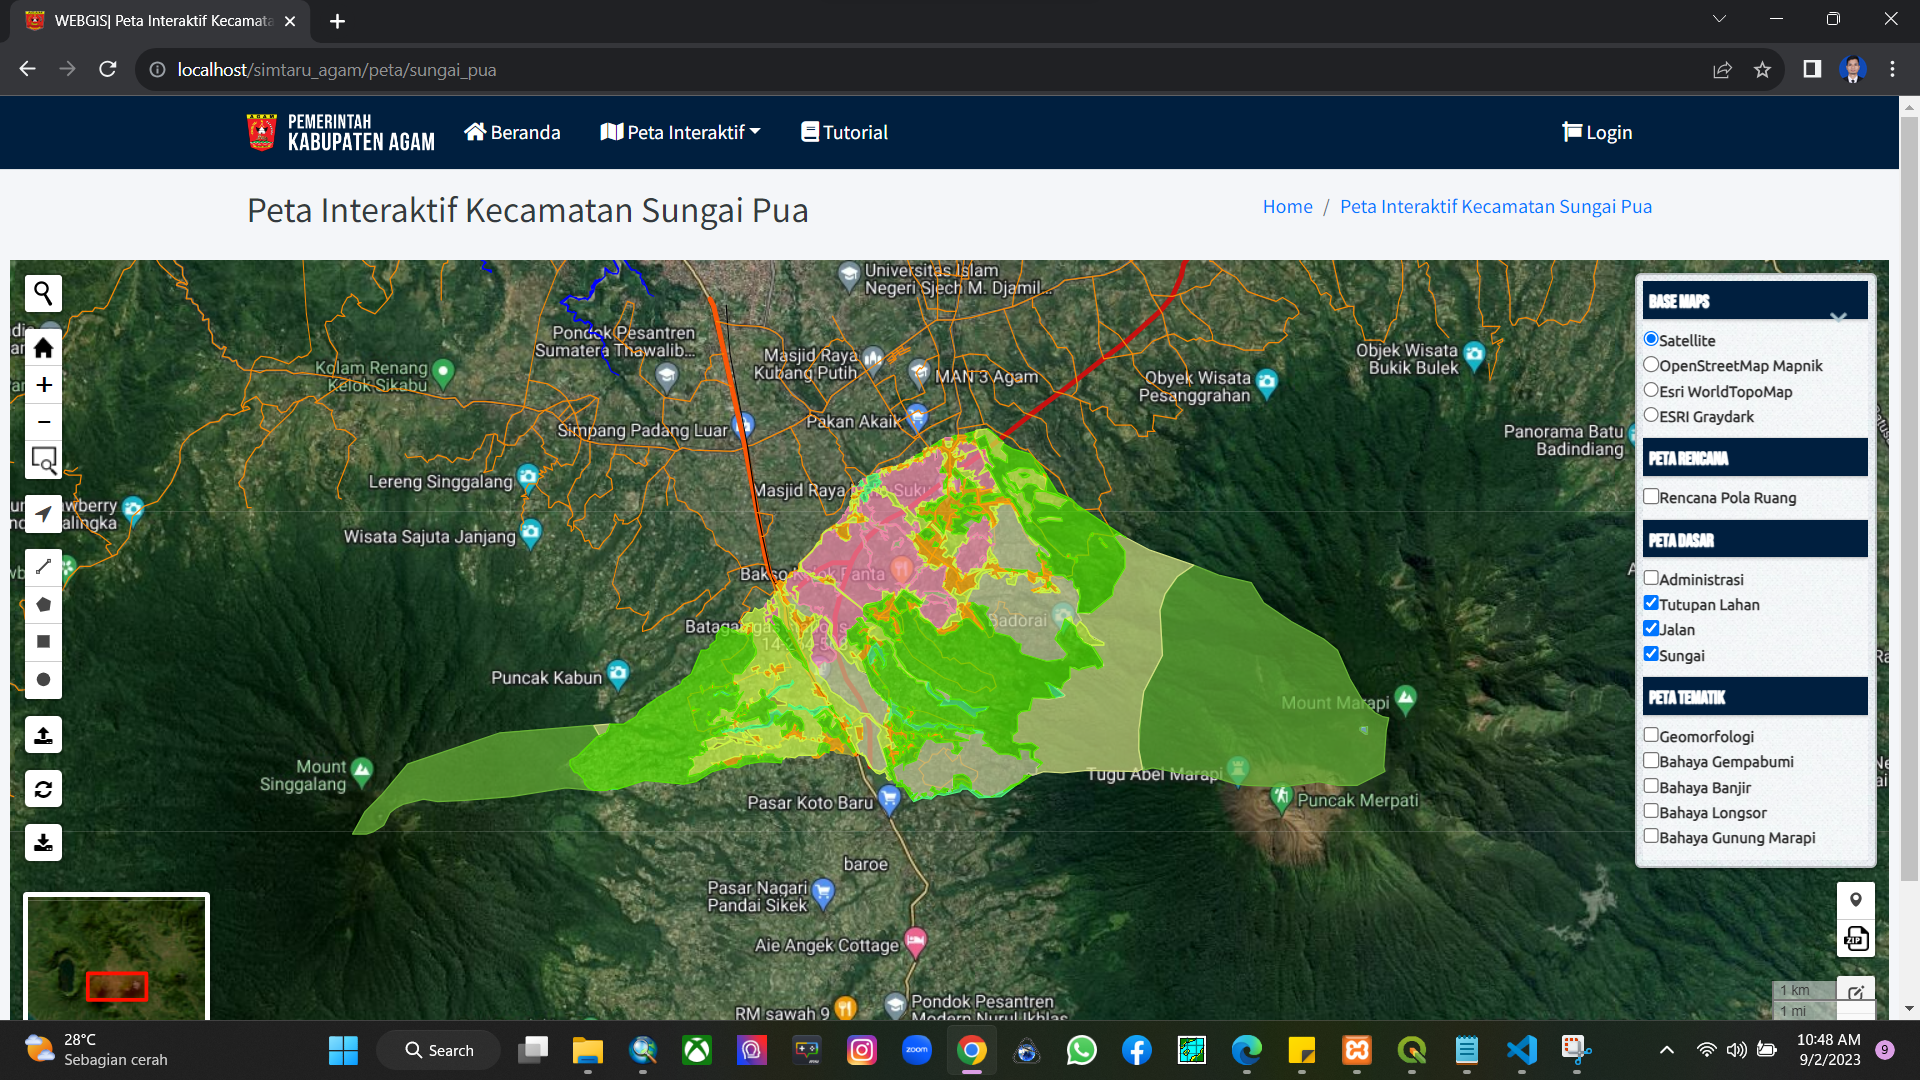This screenshot has height=1080, width=1920.
Task: Go back in browser history
Action: (x=28, y=70)
